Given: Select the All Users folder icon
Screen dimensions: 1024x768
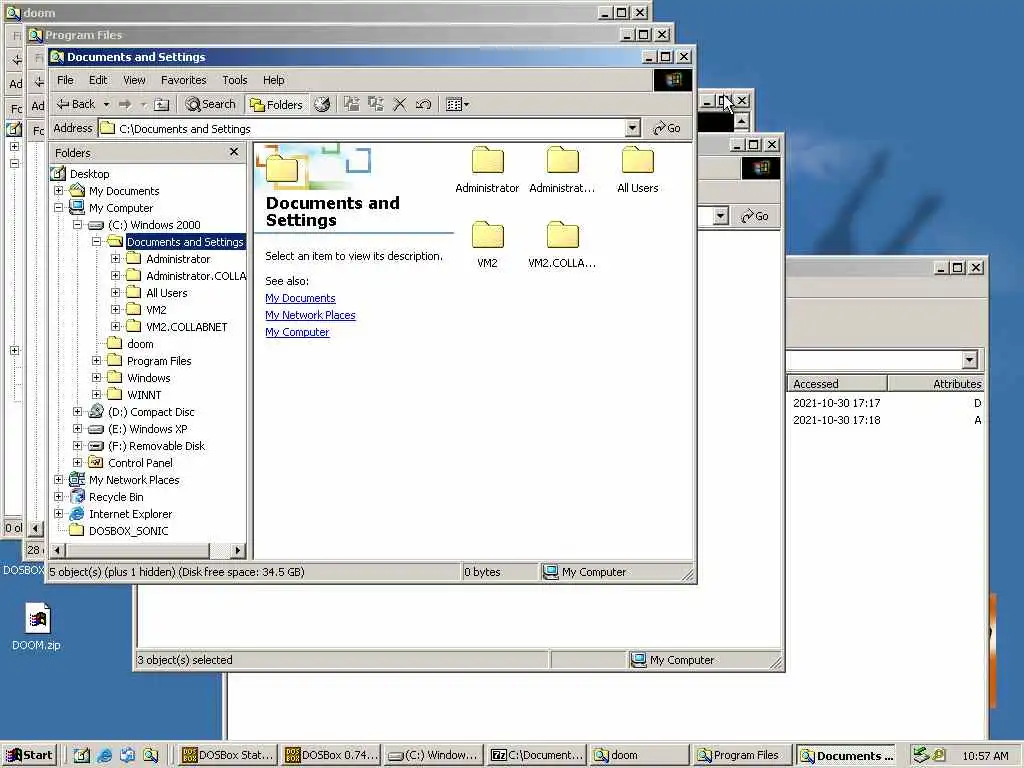Looking at the screenshot, I should 637,161.
